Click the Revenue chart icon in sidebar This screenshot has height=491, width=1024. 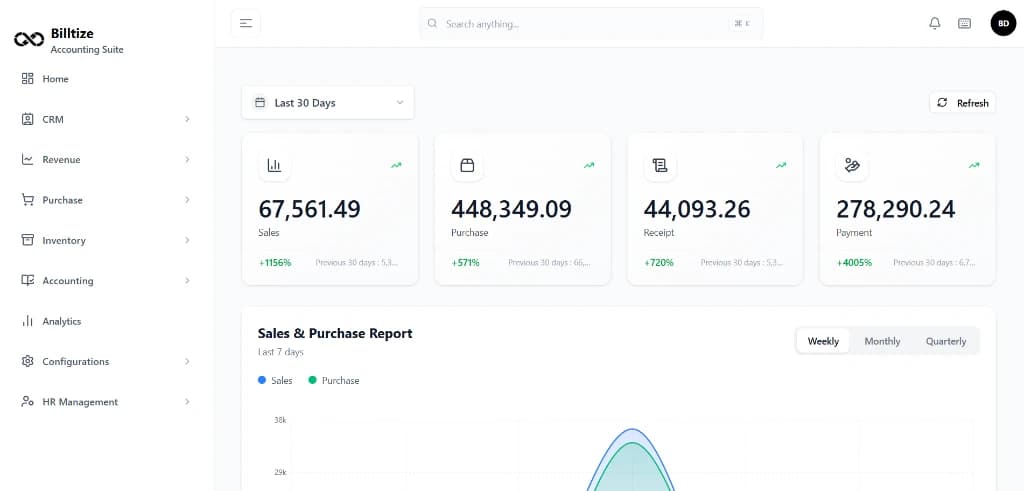[27, 159]
